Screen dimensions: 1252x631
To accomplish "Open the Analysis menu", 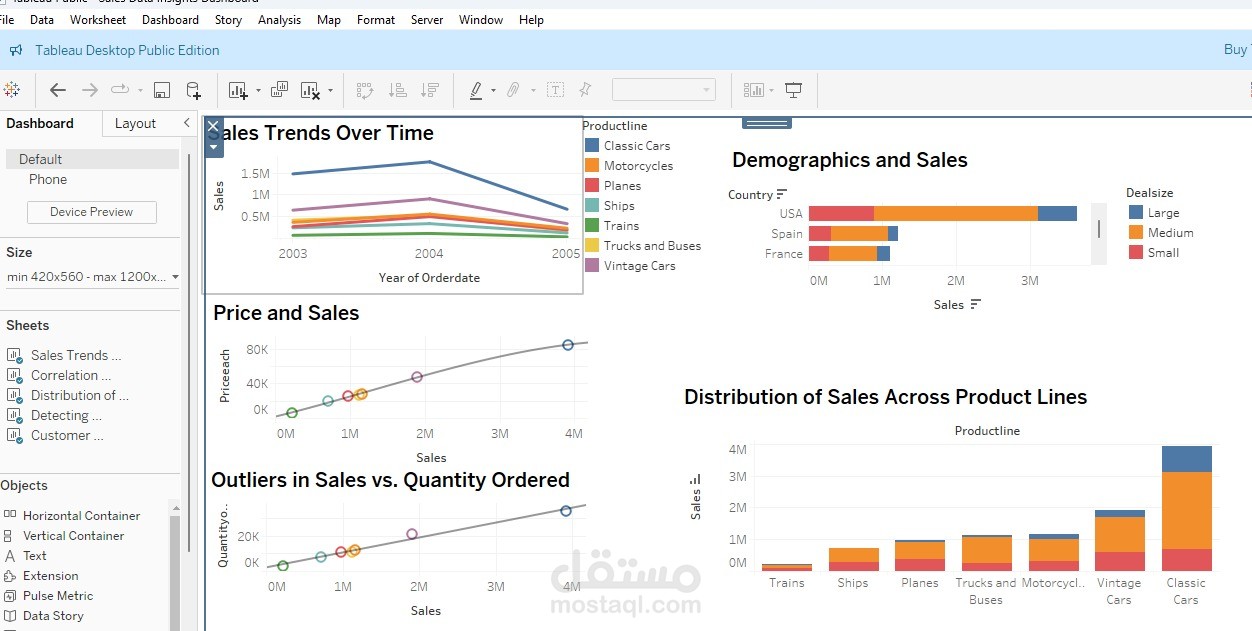I will (279, 19).
